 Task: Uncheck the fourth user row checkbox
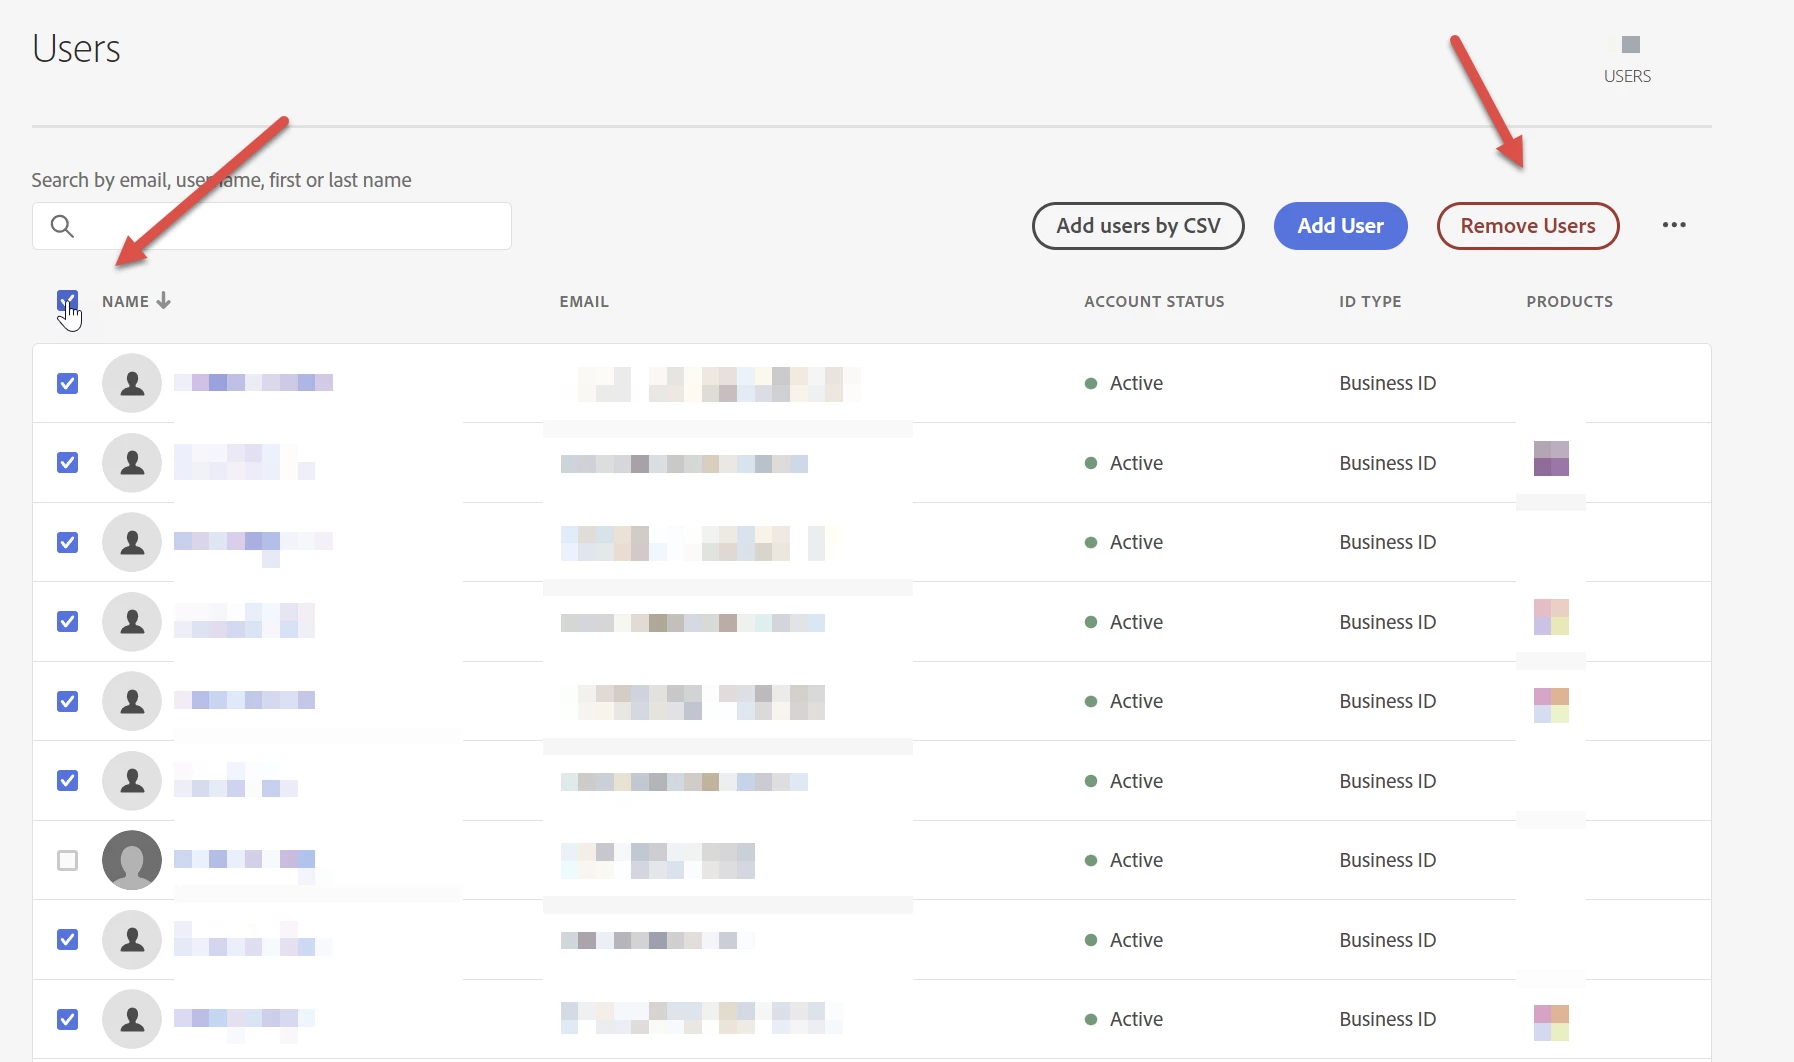(x=67, y=621)
